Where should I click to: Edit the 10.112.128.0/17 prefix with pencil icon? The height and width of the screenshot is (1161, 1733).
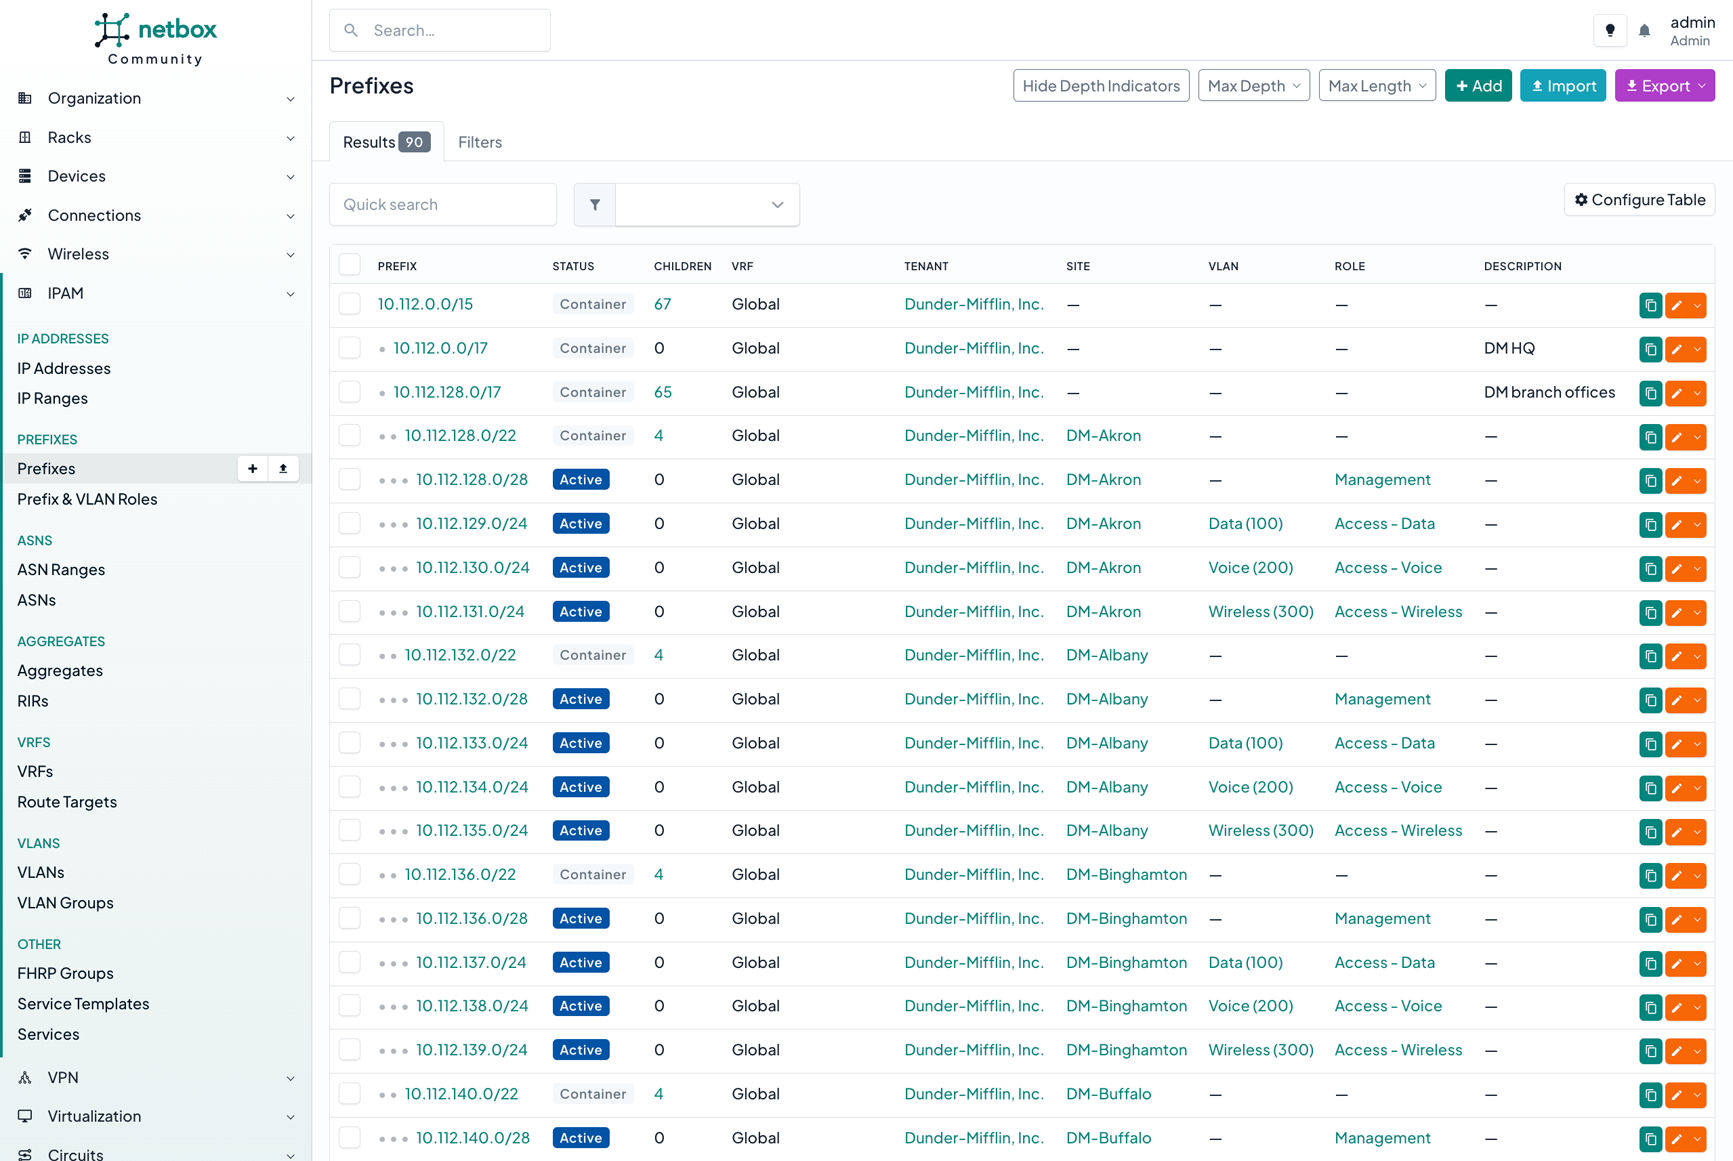(1677, 393)
